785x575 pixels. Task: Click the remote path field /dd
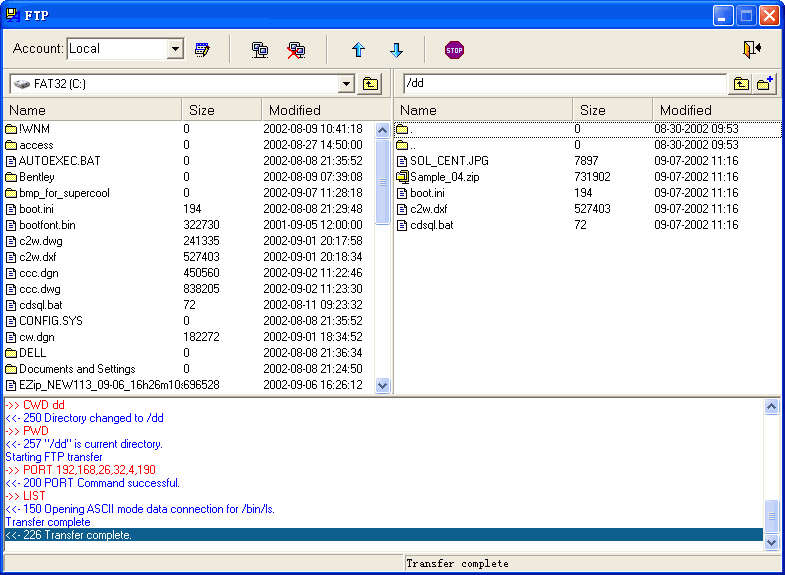(562, 84)
